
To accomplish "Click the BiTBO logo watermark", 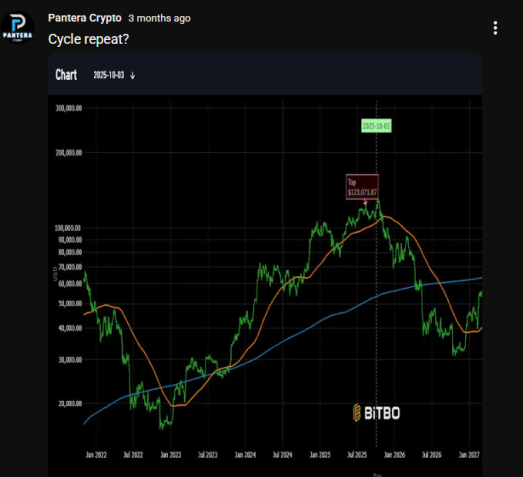I will point(376,413).
